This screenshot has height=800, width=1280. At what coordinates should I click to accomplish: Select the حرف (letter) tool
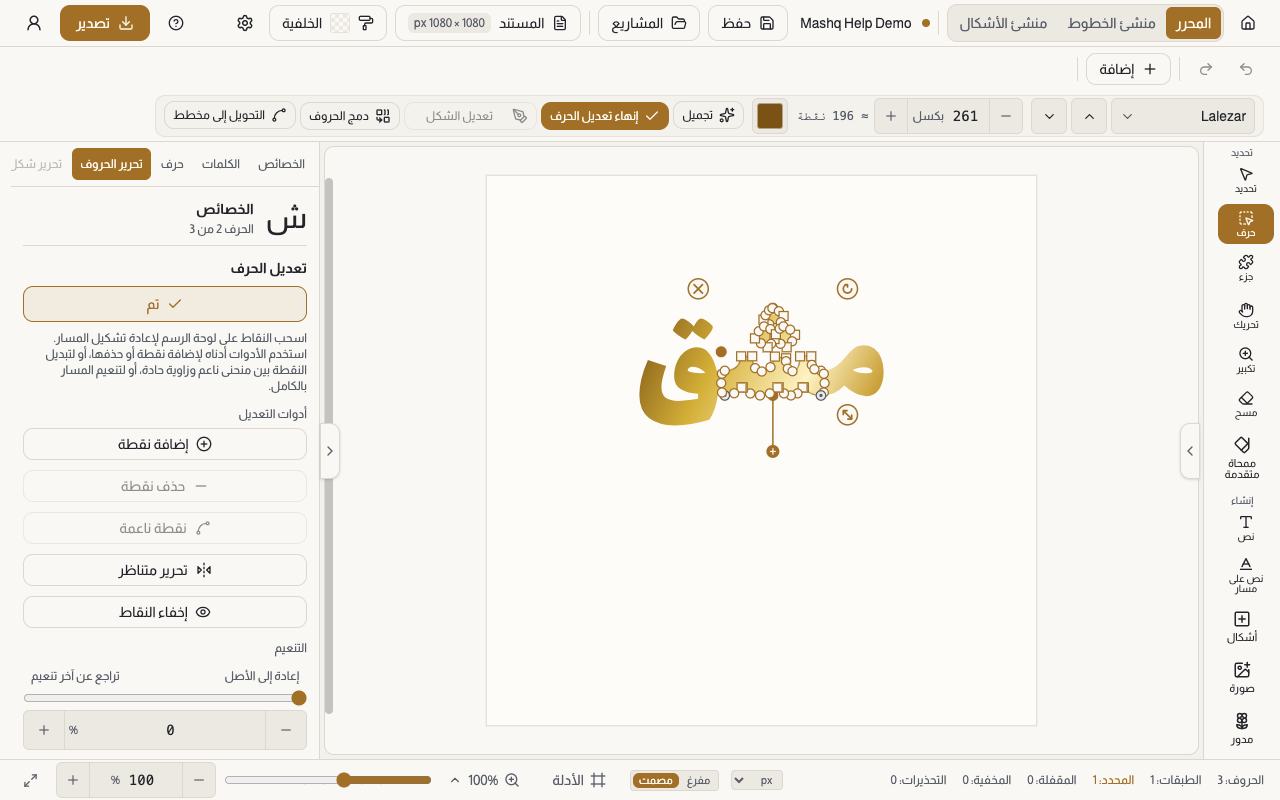pos(1245,224)
